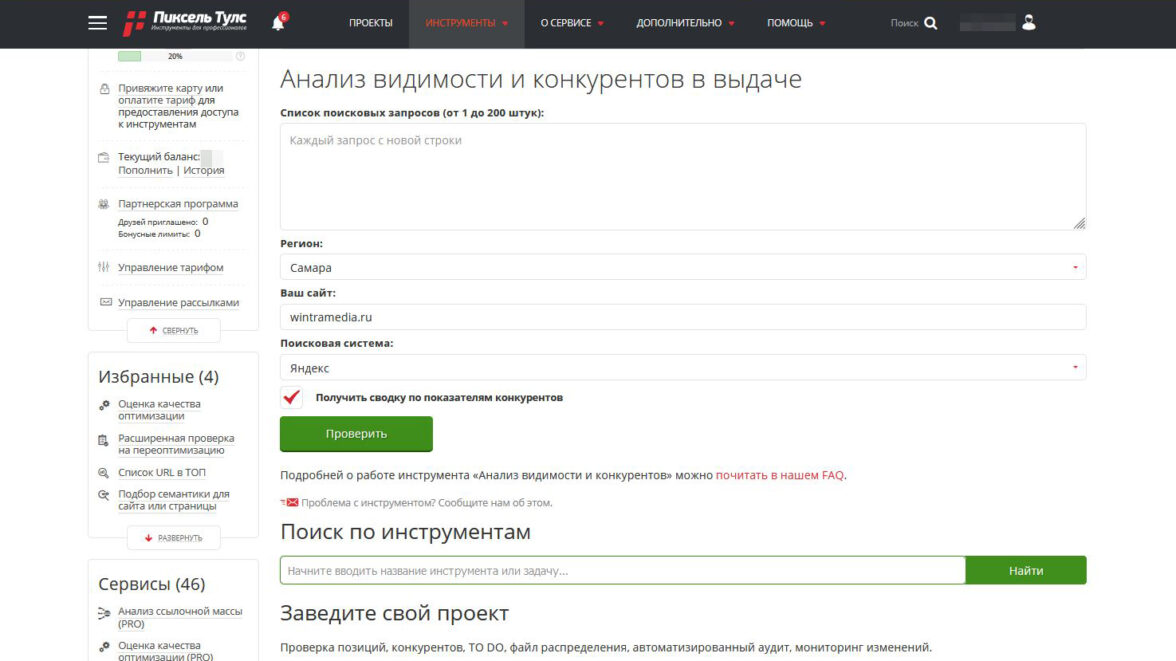This screenshot has height=661, width=1176.
Task: Open Расширенная проверка на переоптимизацию tool
Action: tap(176, 444)
